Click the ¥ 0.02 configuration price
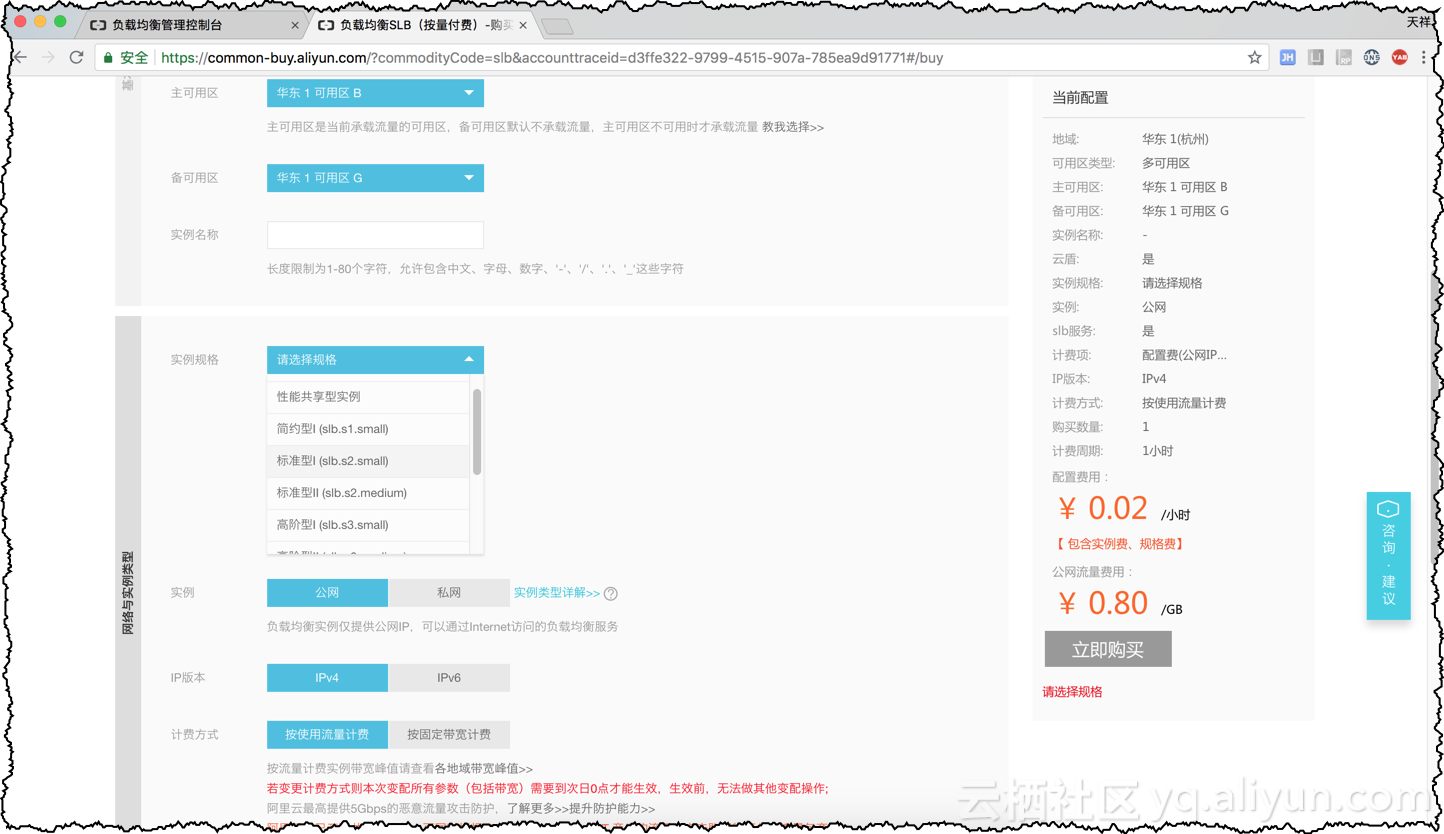Viewport: 1444px width, 834px height. click(1103, 509)
